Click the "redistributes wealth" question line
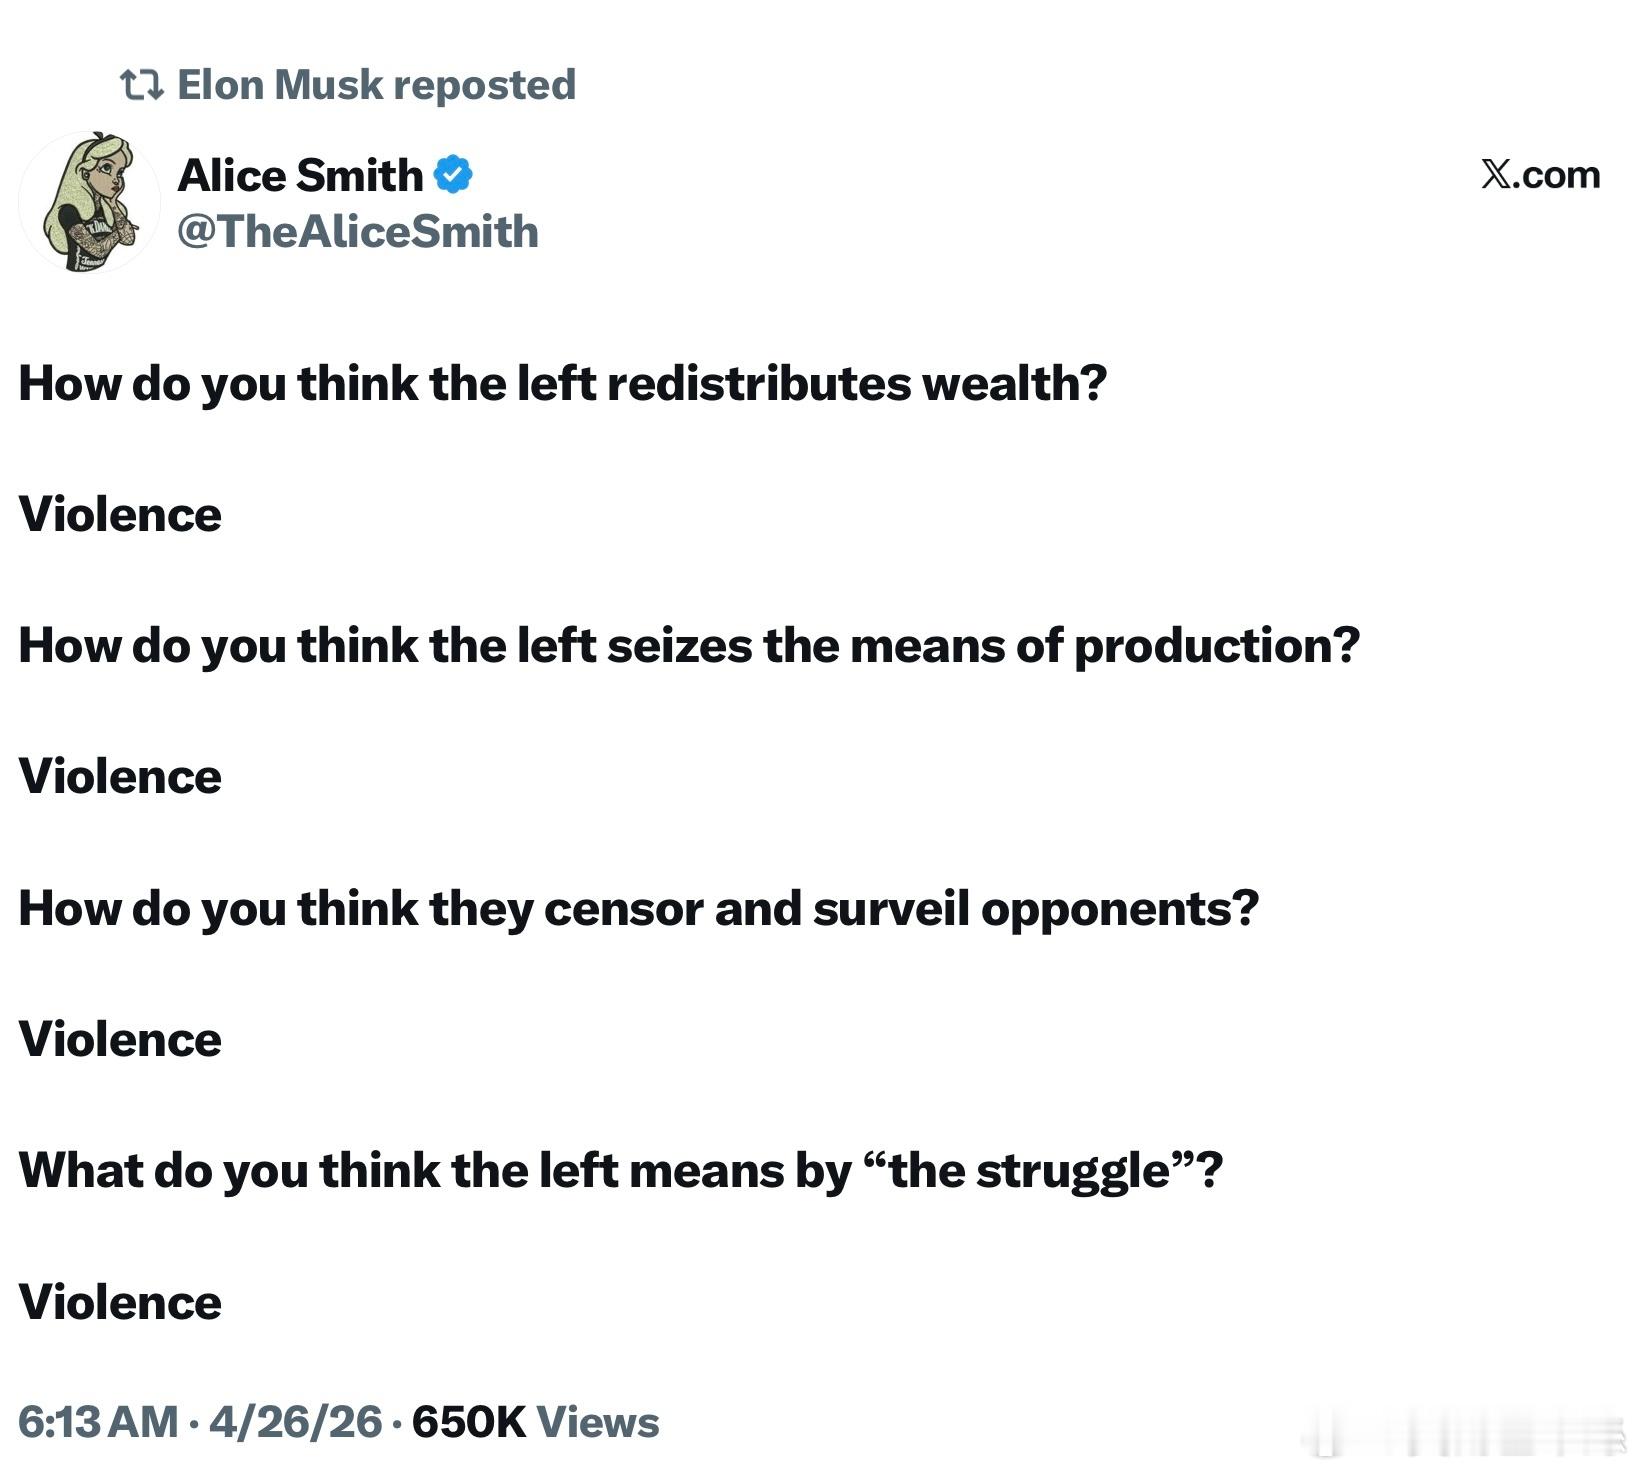The image size is (1640, 1474). 562,383
